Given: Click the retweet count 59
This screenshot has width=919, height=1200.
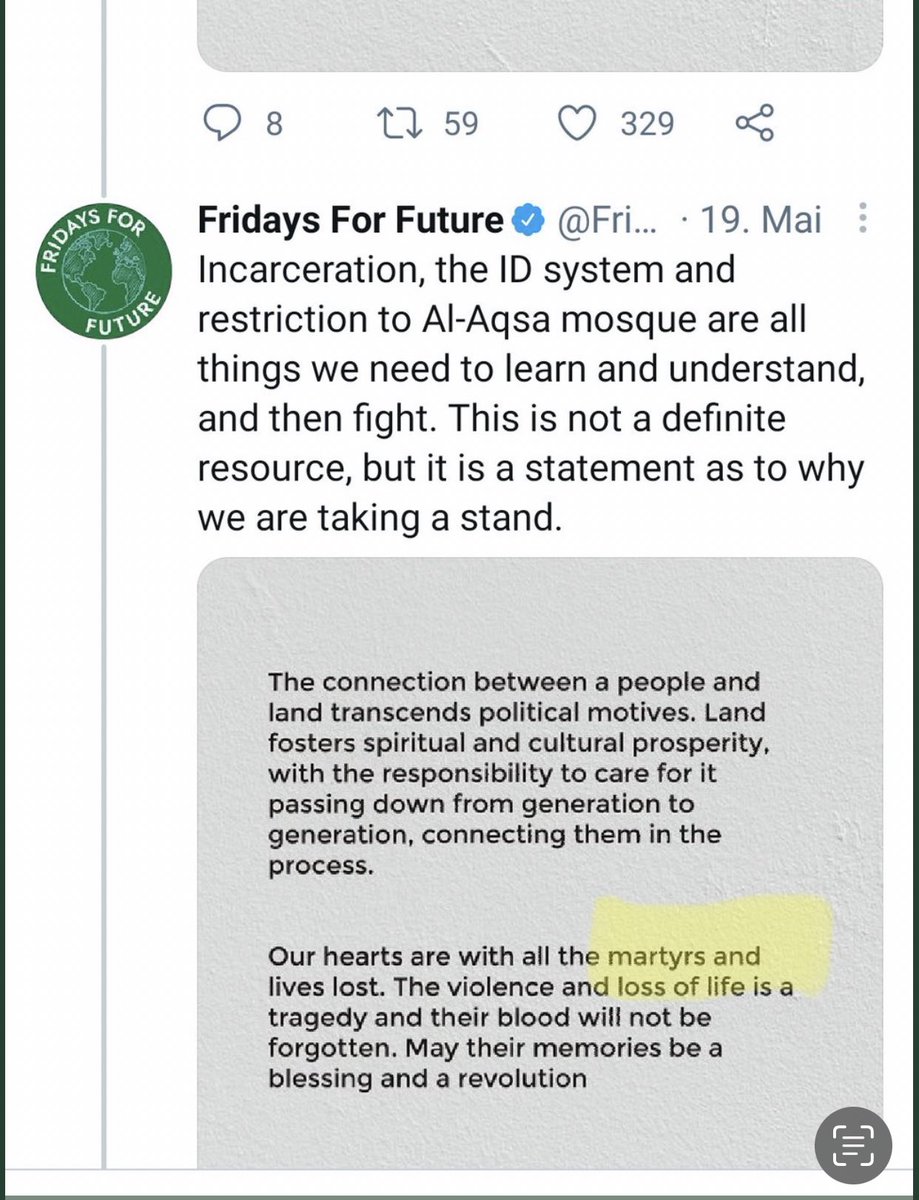Looking at the screenshot, I should (460, 124).
